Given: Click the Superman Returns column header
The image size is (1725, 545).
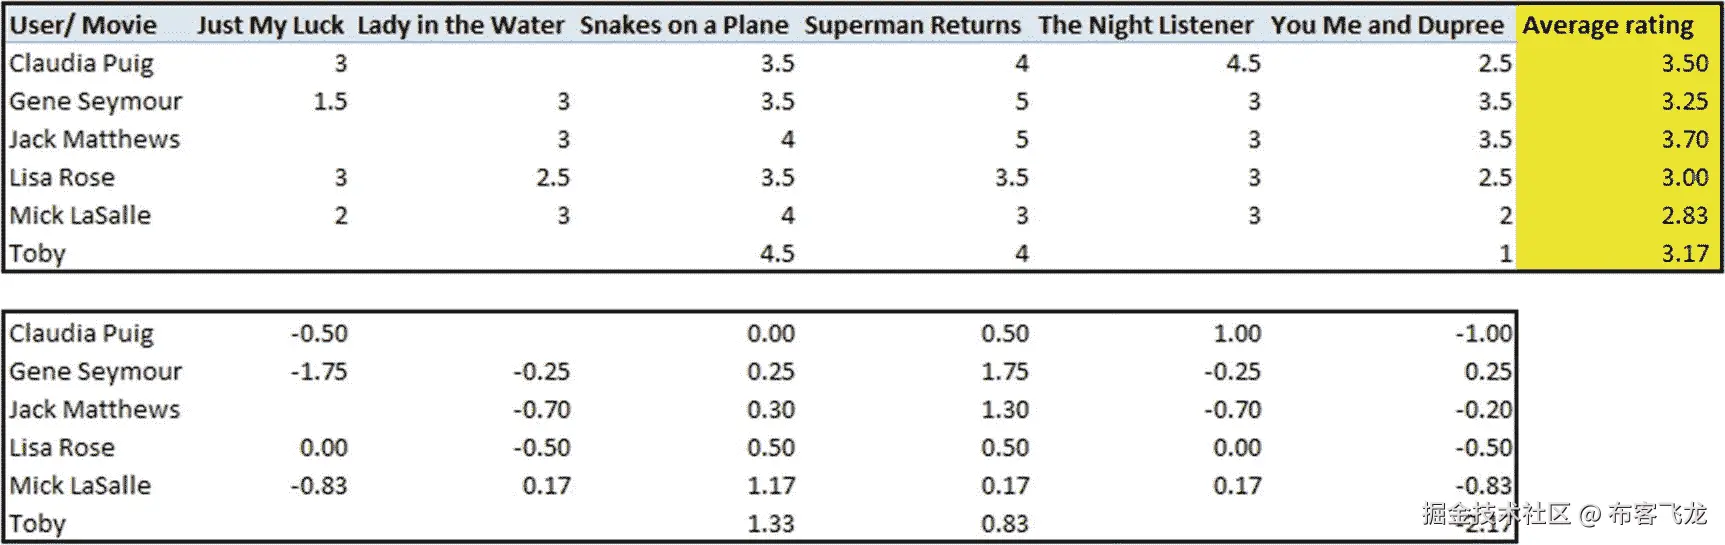Looking at the screenshot, I should [912, 25].
